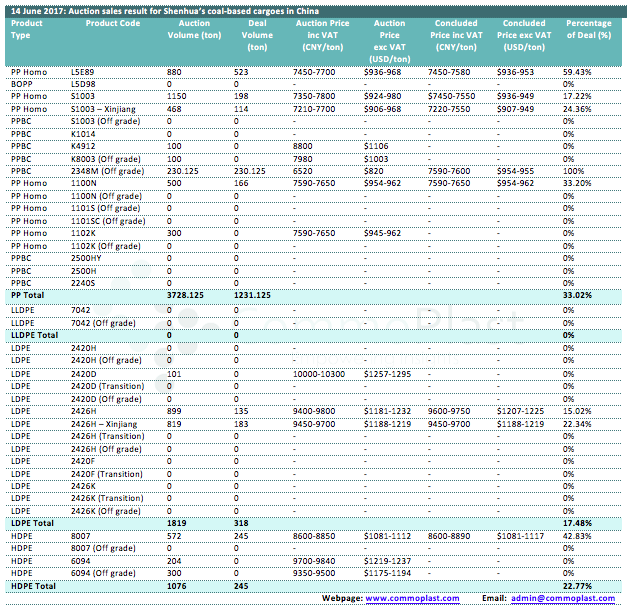Select the LLDPE Total row label
Screen dimensions: 627x615
point(33,333)
